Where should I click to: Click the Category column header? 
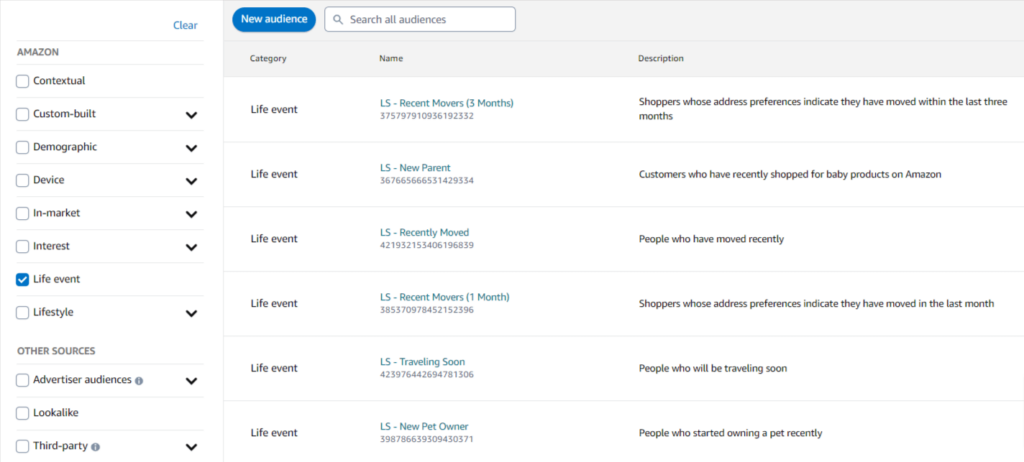[268, 59]
